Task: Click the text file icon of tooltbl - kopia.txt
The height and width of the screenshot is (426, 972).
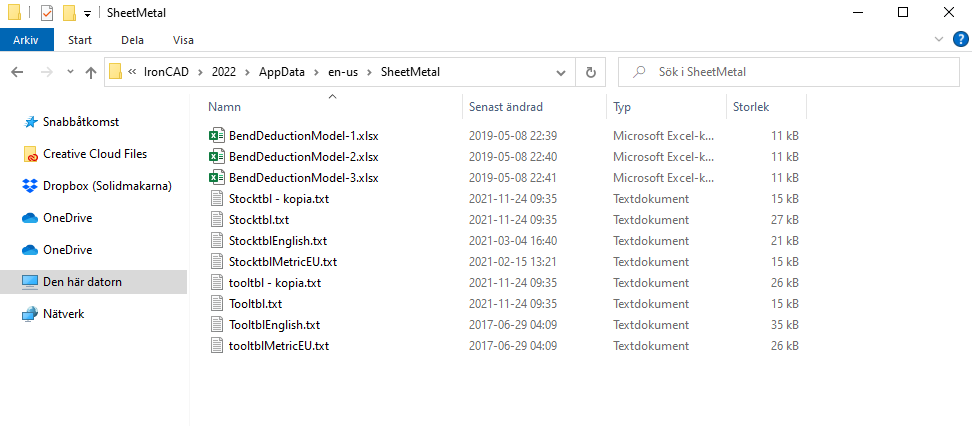Action: pos(216,283)
